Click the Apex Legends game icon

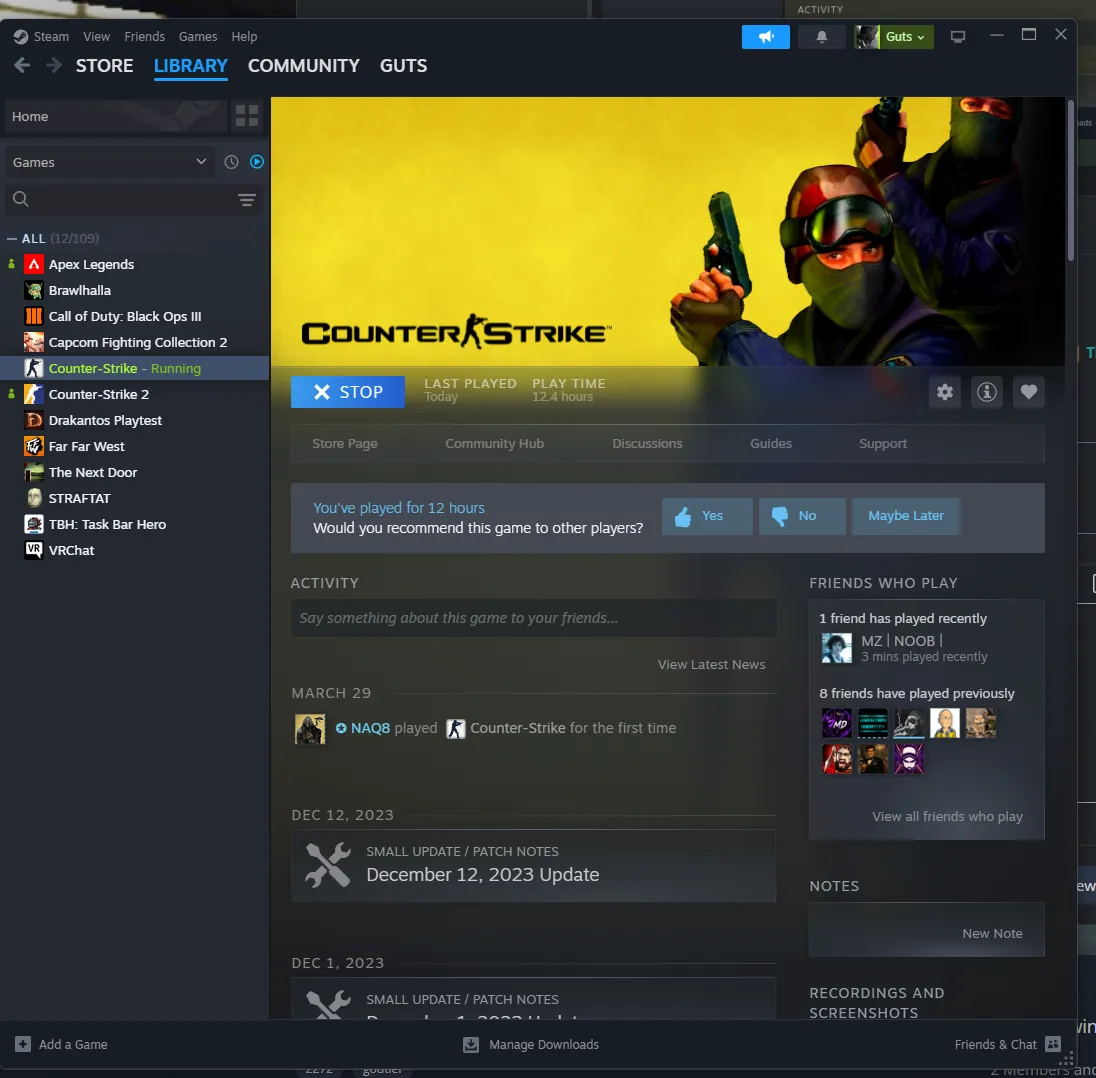(x=34, y=264)
